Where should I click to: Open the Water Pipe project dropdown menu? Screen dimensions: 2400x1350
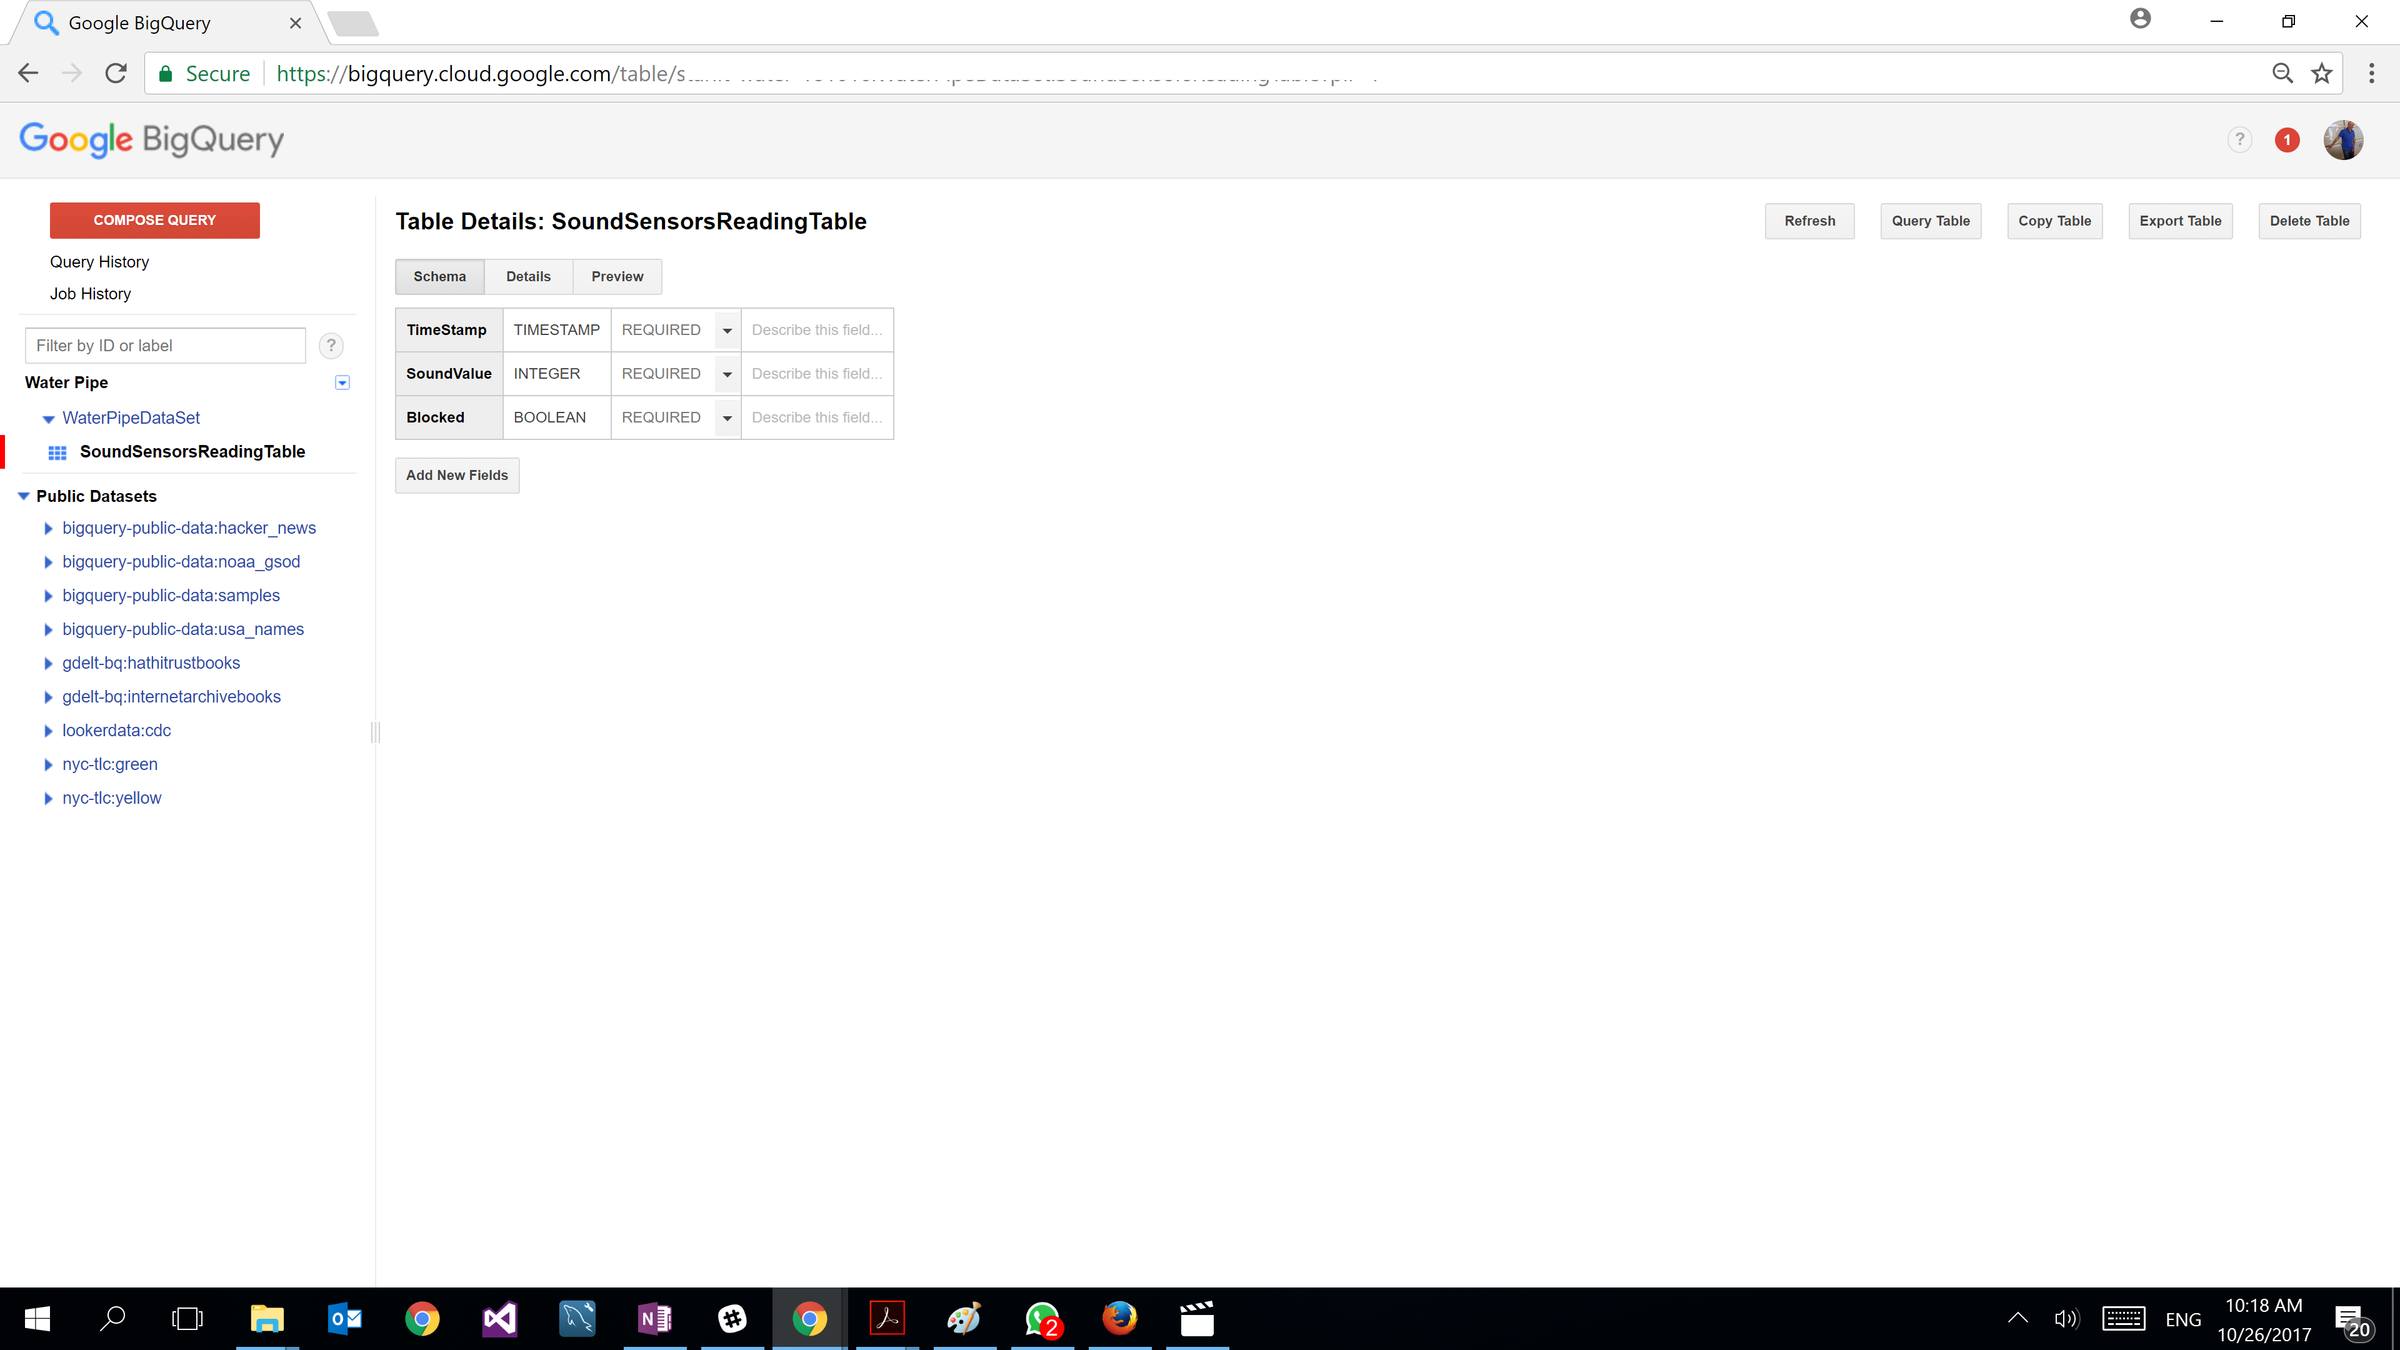(x=342, y=383)
